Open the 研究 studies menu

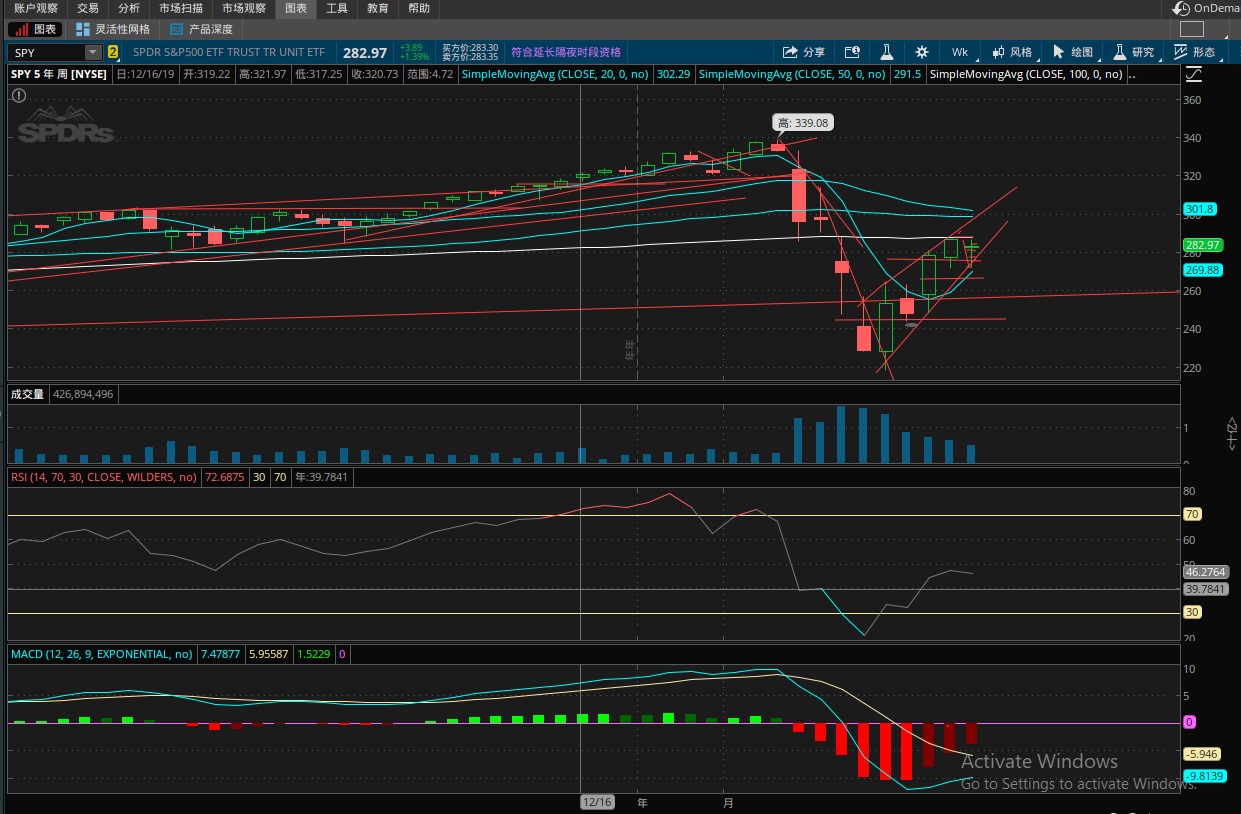(1133, 52)
